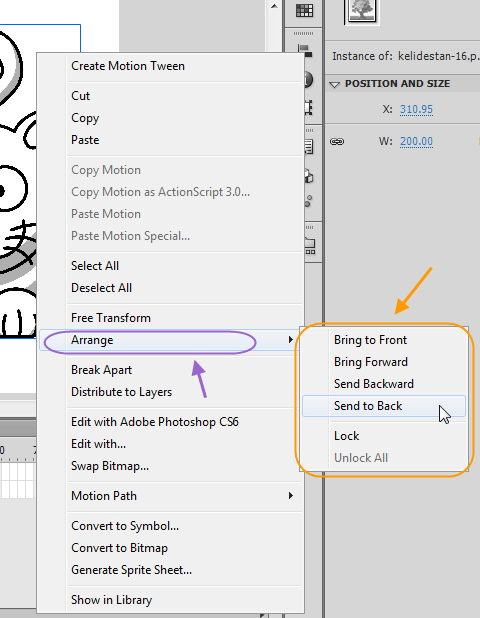The width and height of the screenshot is (480, 618).
Task: Click the stage scrollbar up arrow
Action: (274, 6)
